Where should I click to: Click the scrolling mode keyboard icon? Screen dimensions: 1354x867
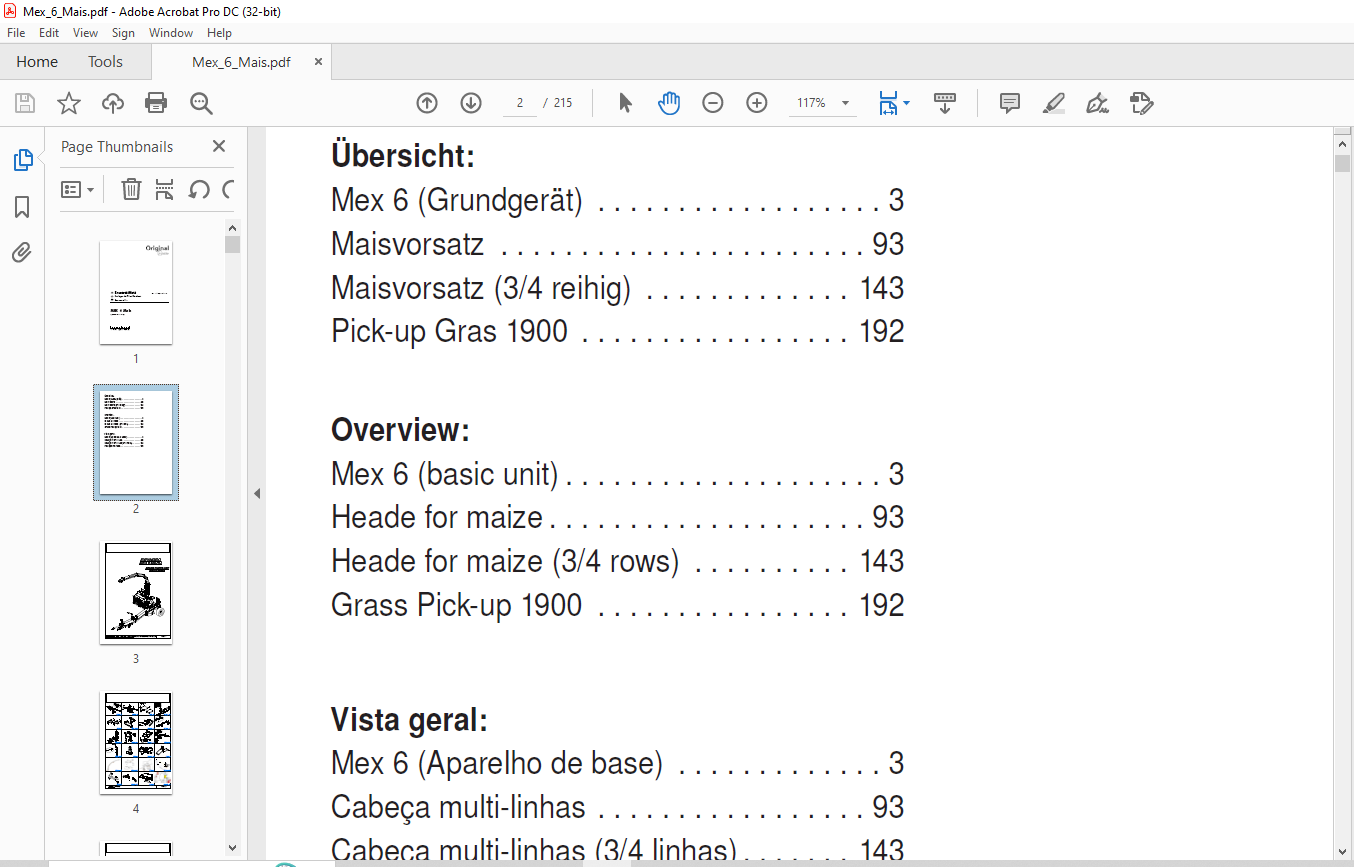point(945,103)
